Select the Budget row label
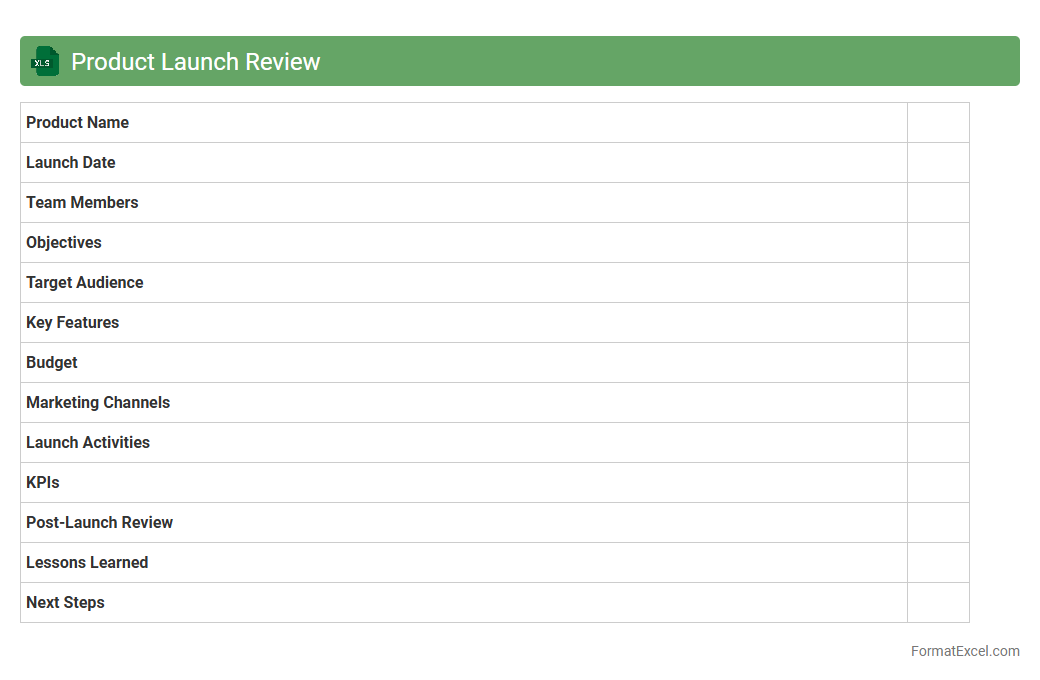The image size is (1040, 680). 52,363
